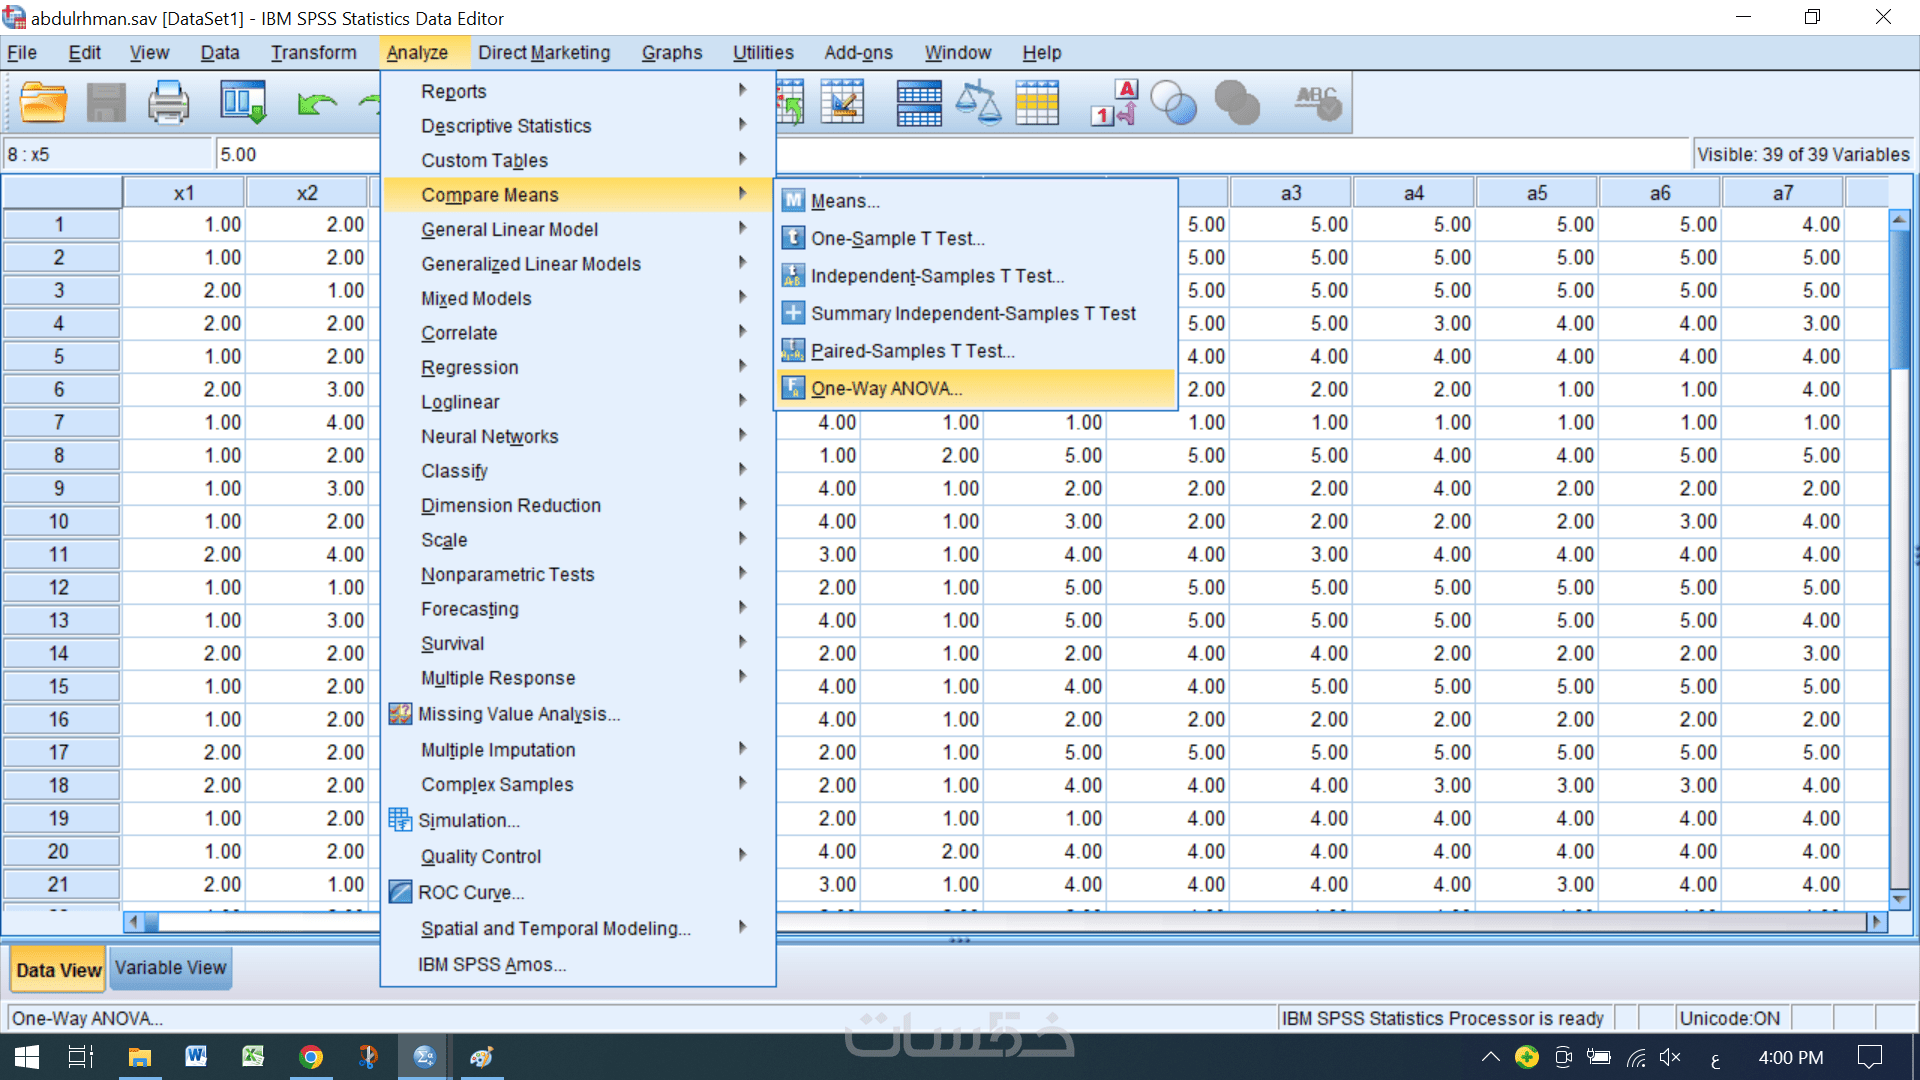Expand the Regression submenu

469,367
